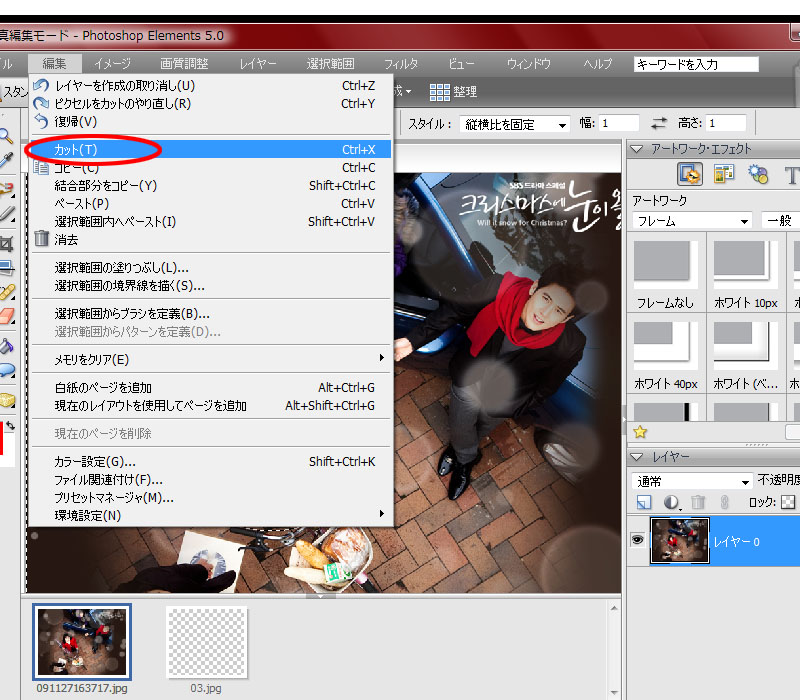Choose 選択範囲からブラシを定義(B)... entry

[211, 313]
